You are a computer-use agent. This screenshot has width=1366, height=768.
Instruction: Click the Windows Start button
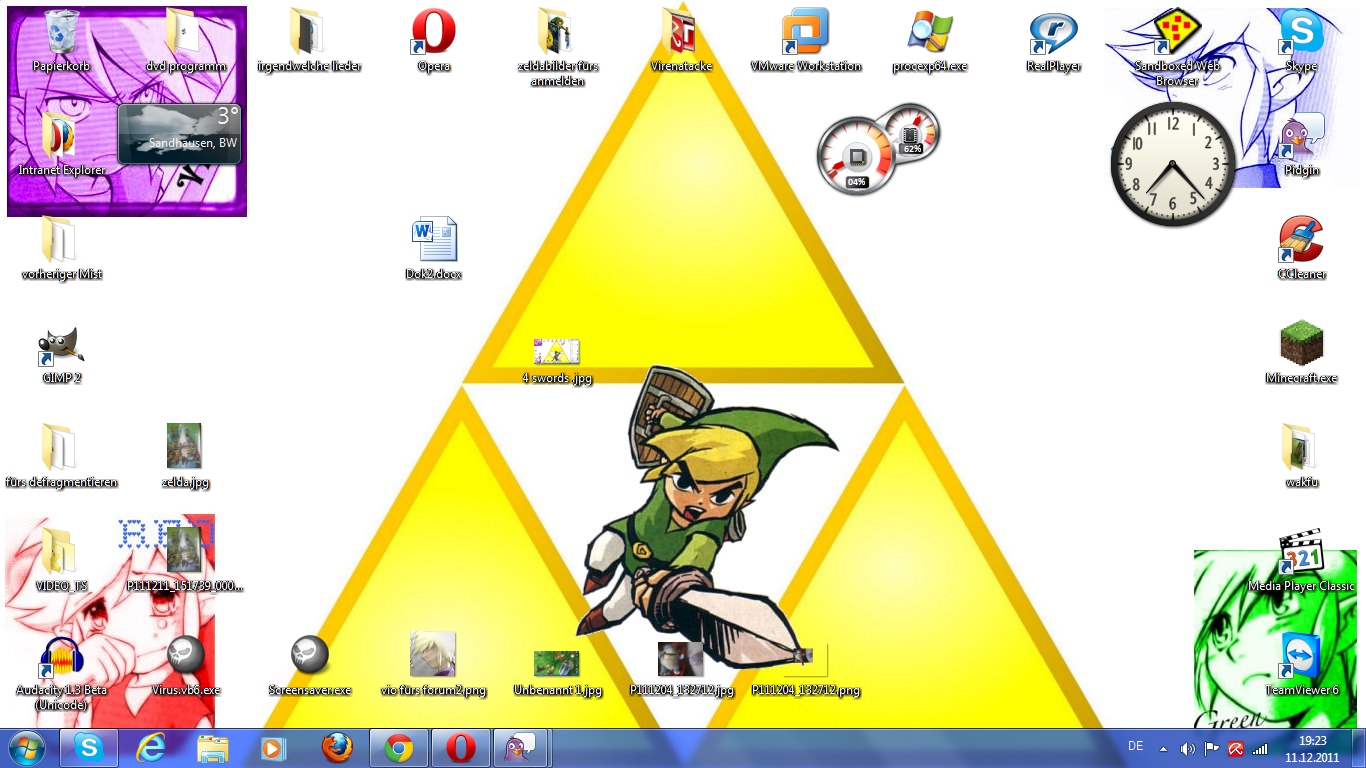[27, 747]
